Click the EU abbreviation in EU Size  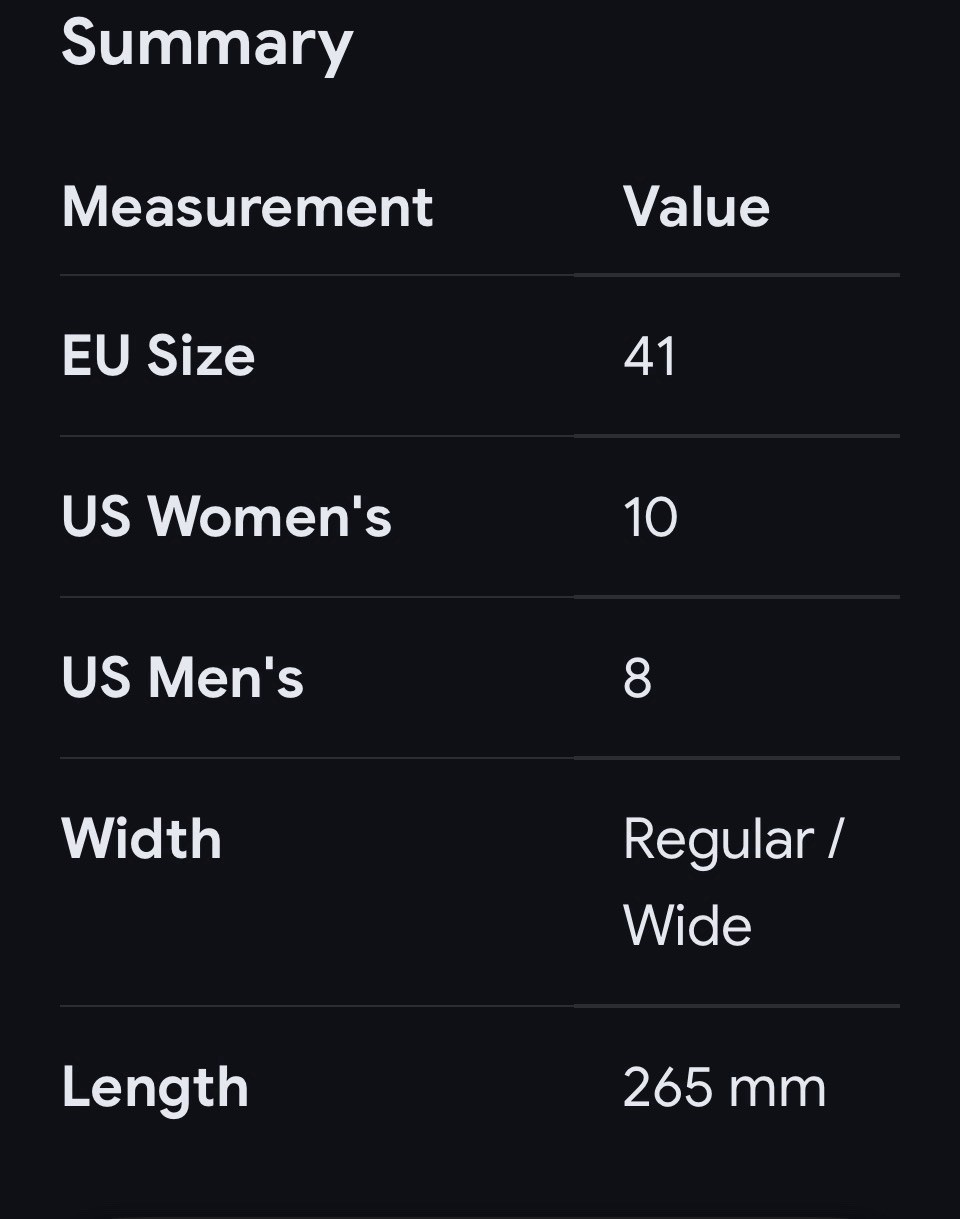(96, 356)
